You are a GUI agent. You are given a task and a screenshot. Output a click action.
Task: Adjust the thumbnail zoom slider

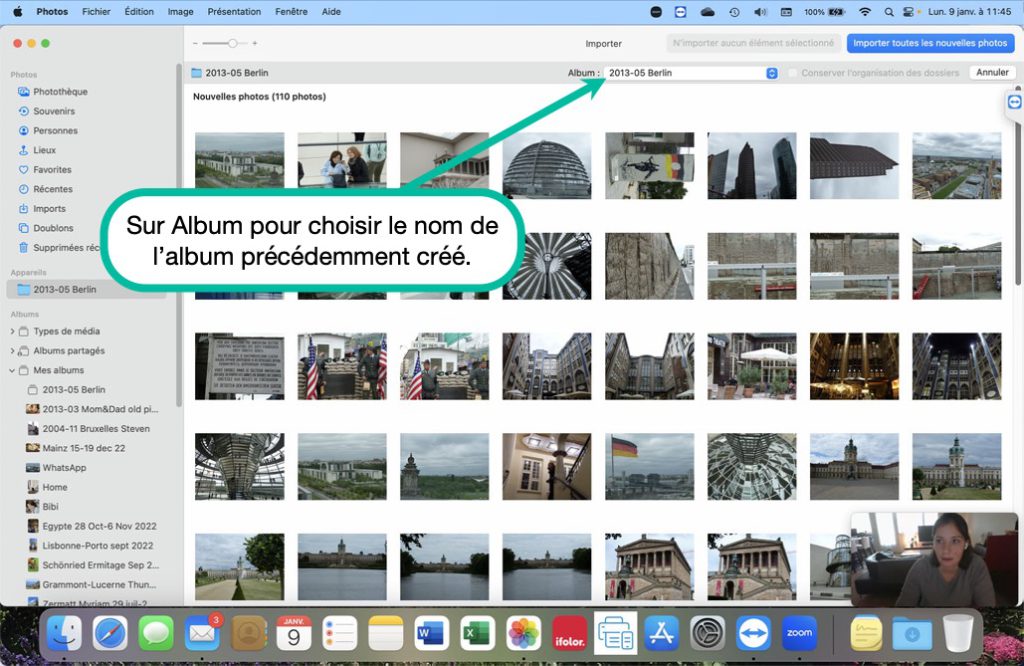tap(232, 43)
